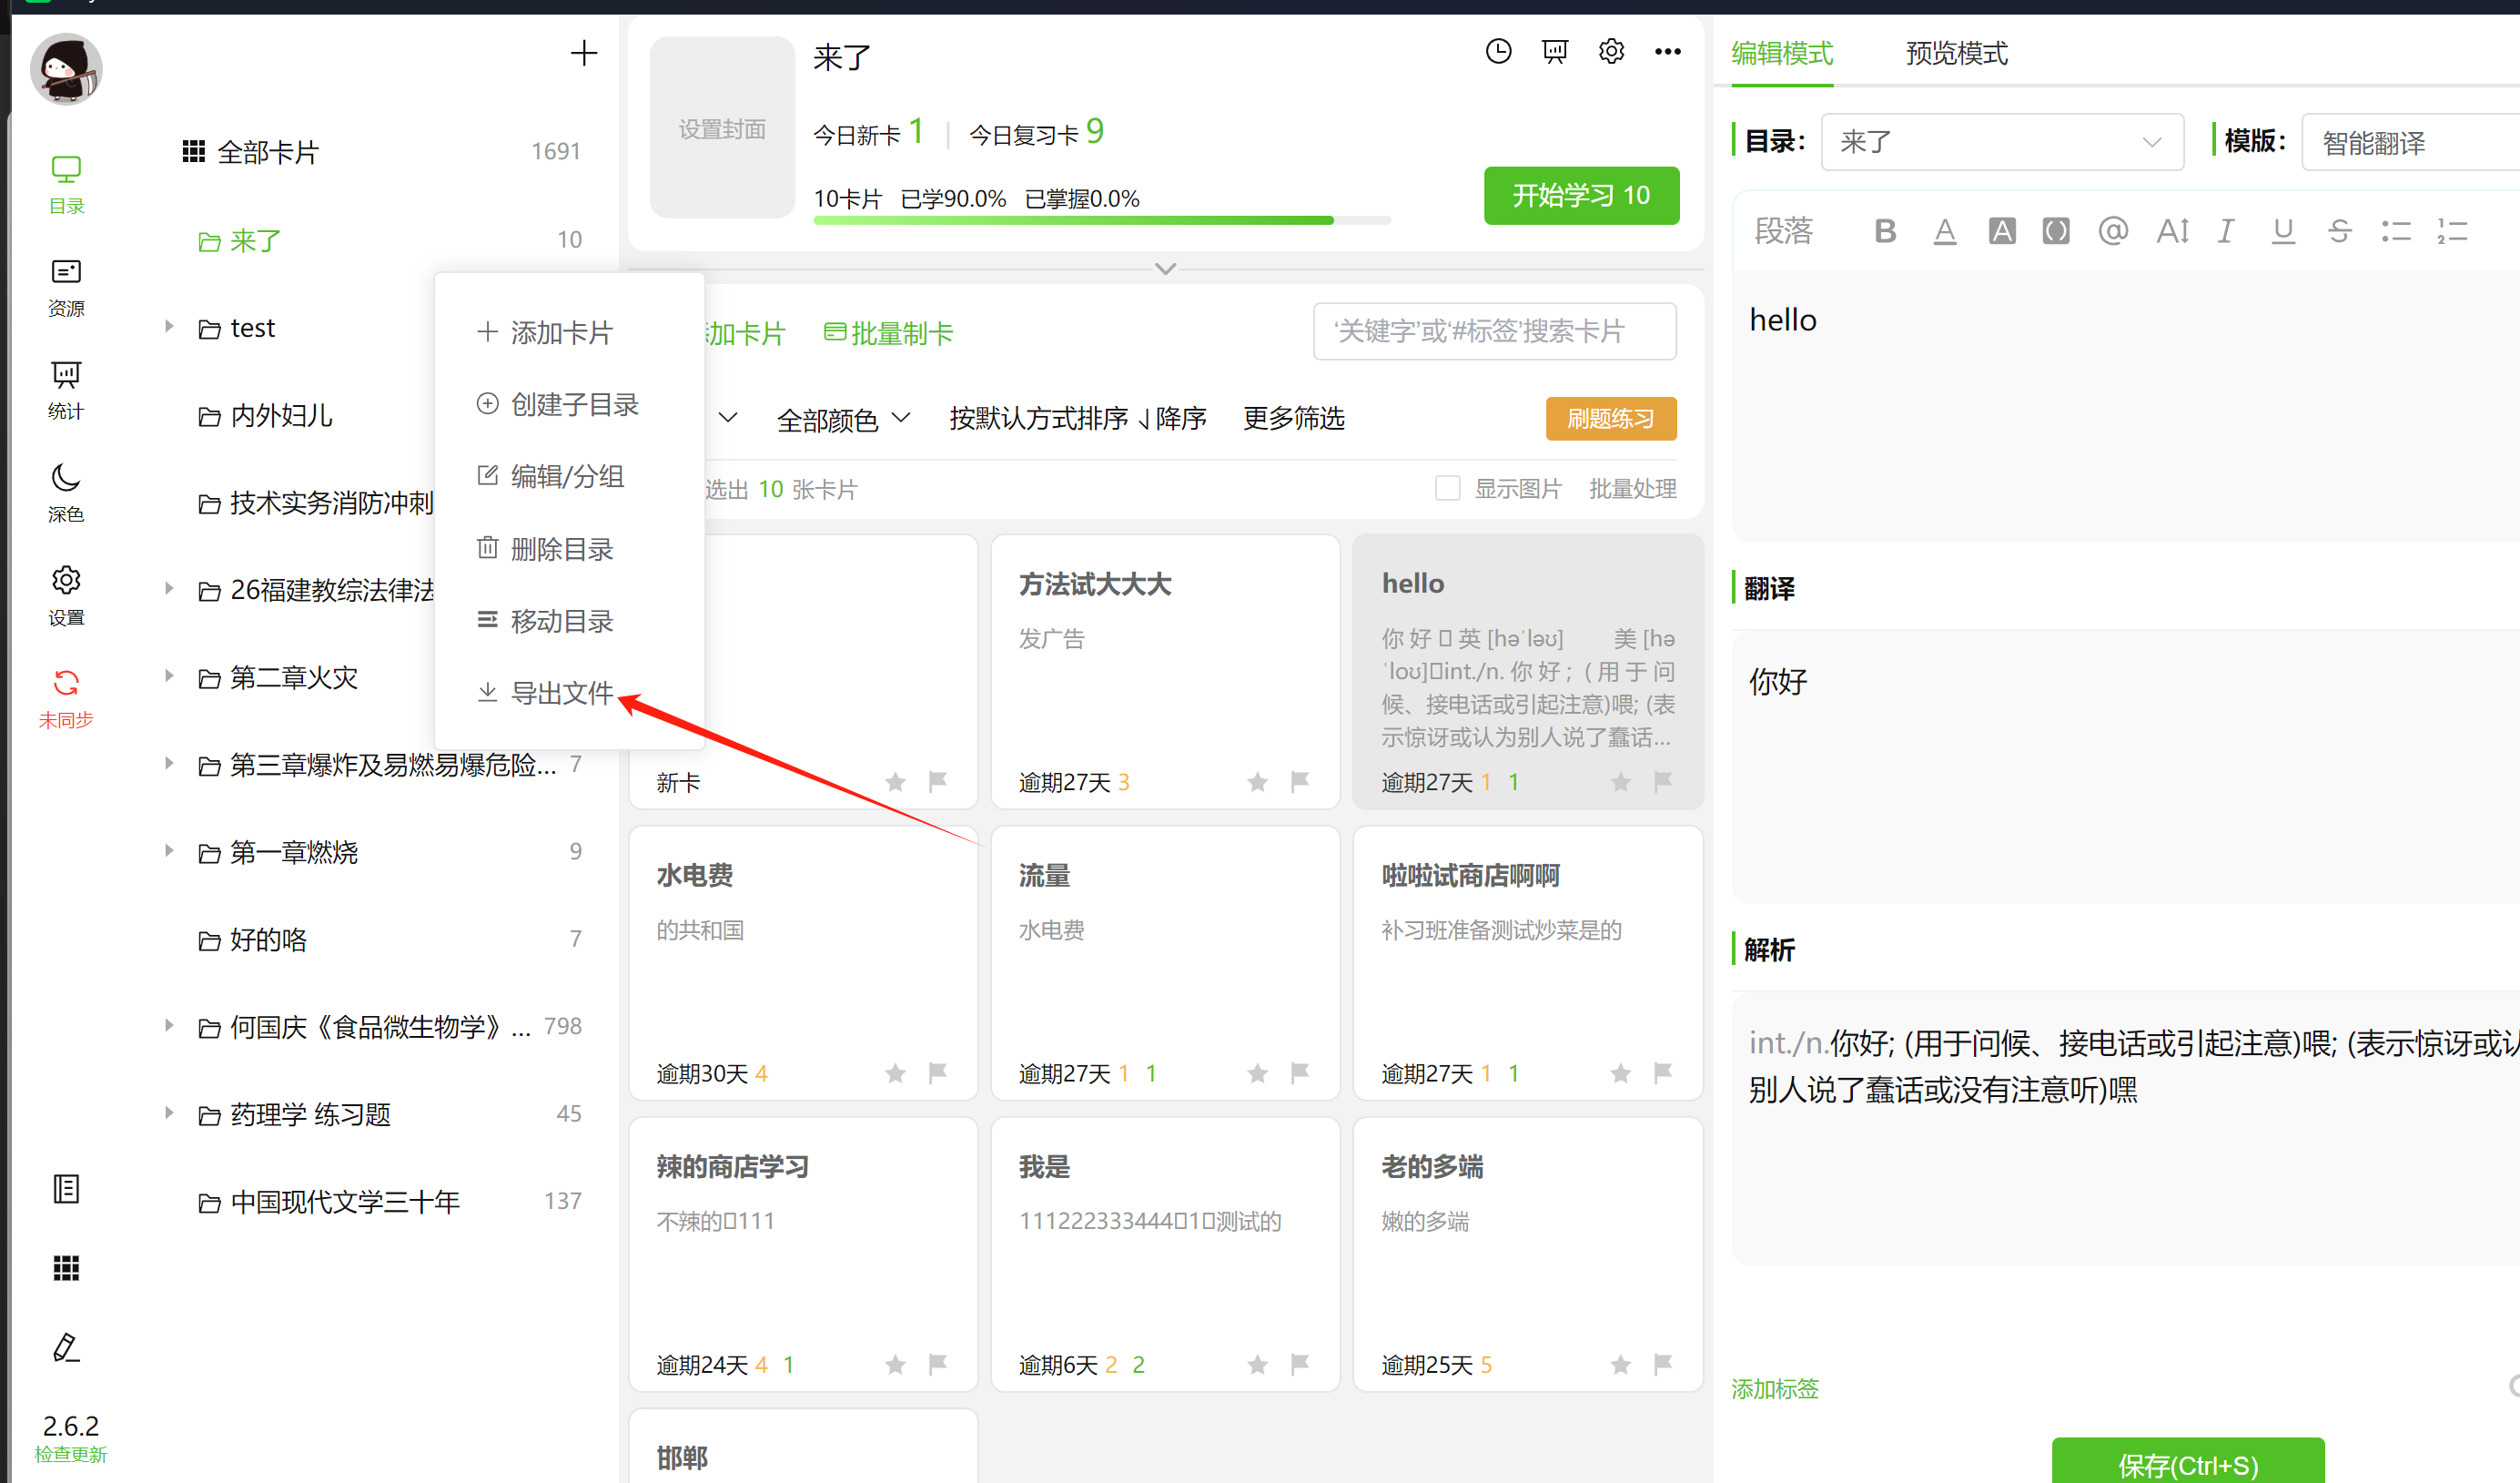This screenshot has height=1483, width=2520.
Task: Select 删除目录 in context menu
Action: click(545, 549)
